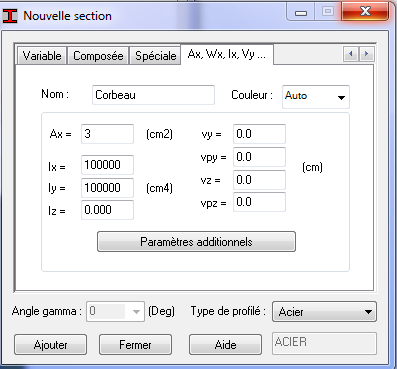This screenshot has width=397, height=369.
Task: Close the Nouvelle section window
Action: (x=365, y=12)
